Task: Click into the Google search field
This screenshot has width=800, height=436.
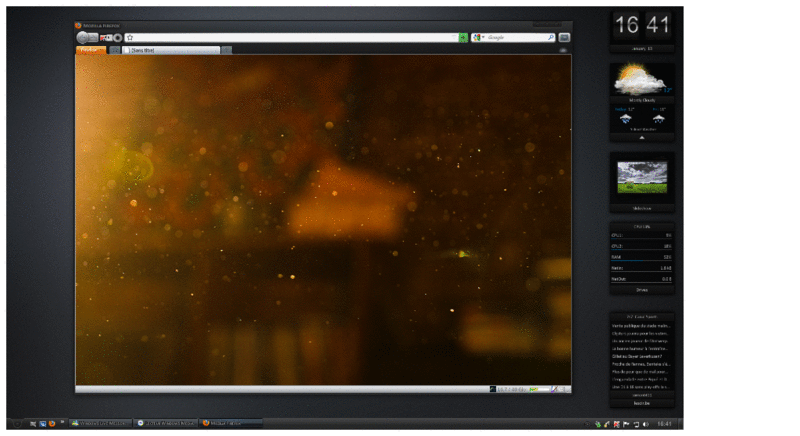Action: coord(517,37)
